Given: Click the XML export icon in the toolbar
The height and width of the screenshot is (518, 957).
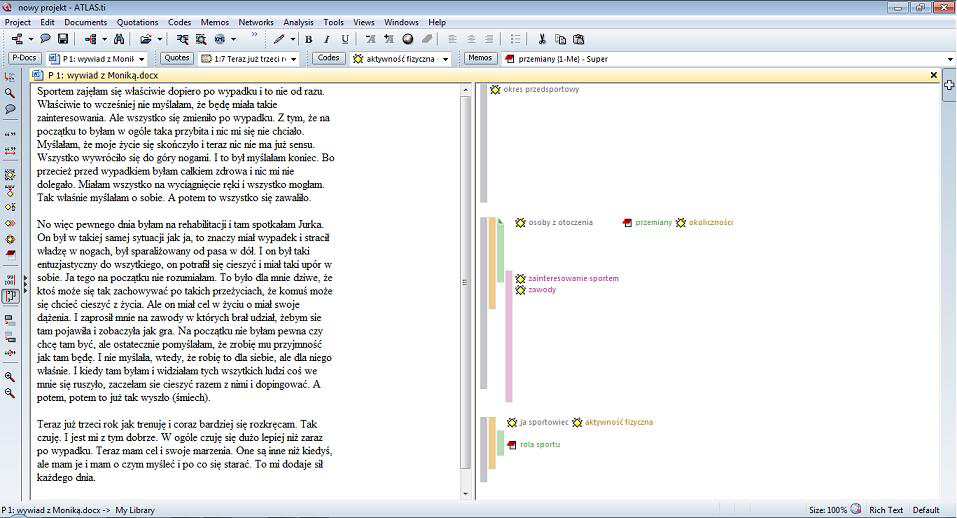Looking at the screenshot, I should click(220, 39).
